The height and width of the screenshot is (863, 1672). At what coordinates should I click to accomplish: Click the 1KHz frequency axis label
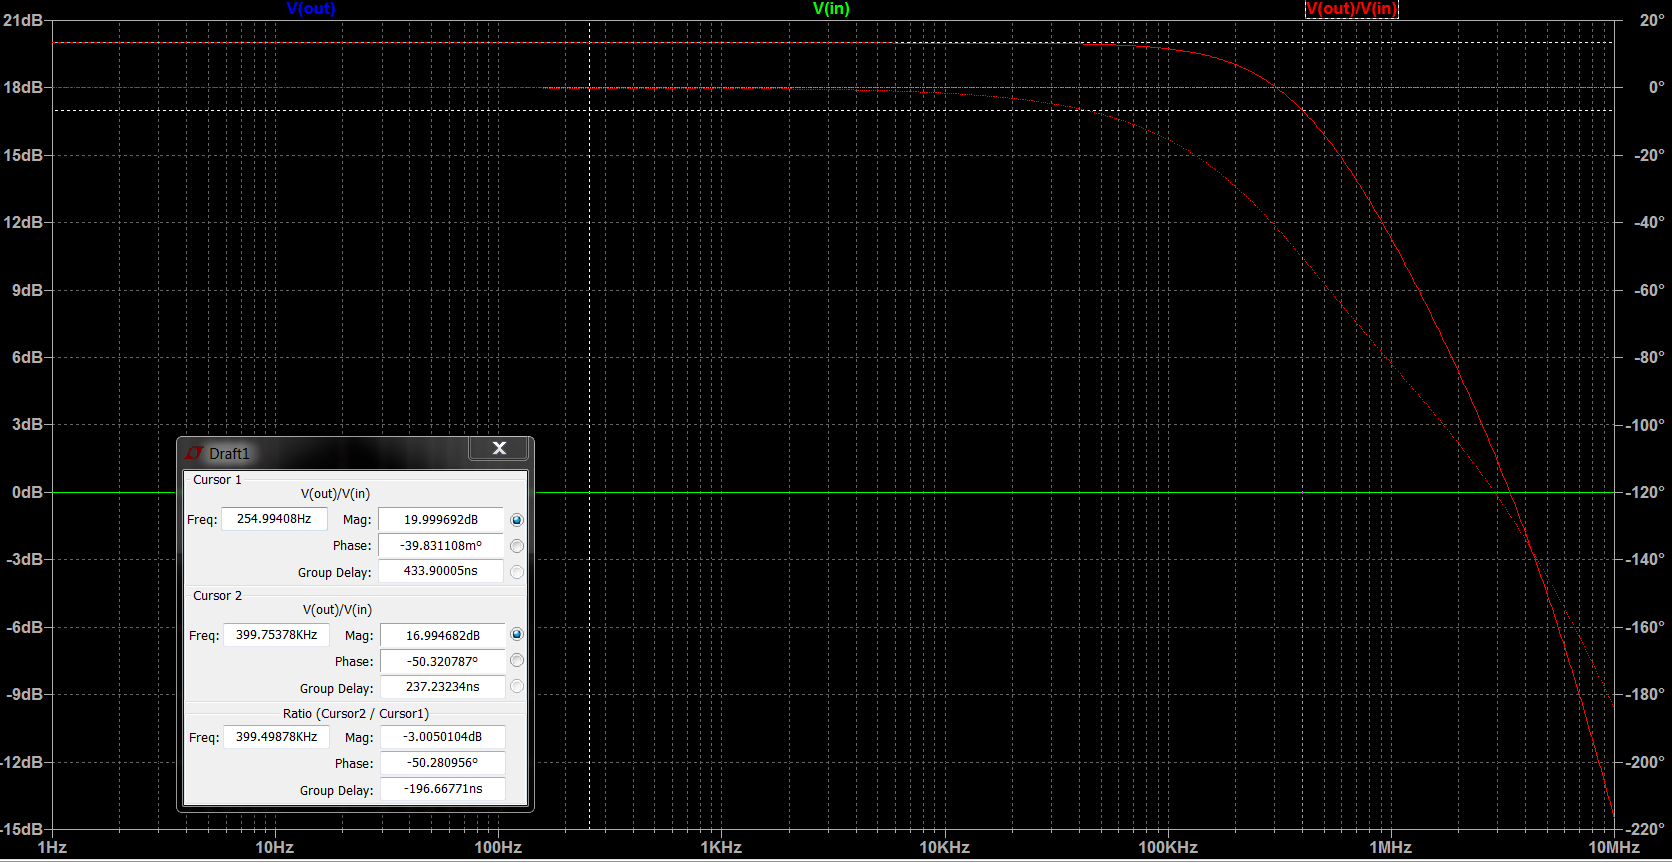tap(721, 848)
